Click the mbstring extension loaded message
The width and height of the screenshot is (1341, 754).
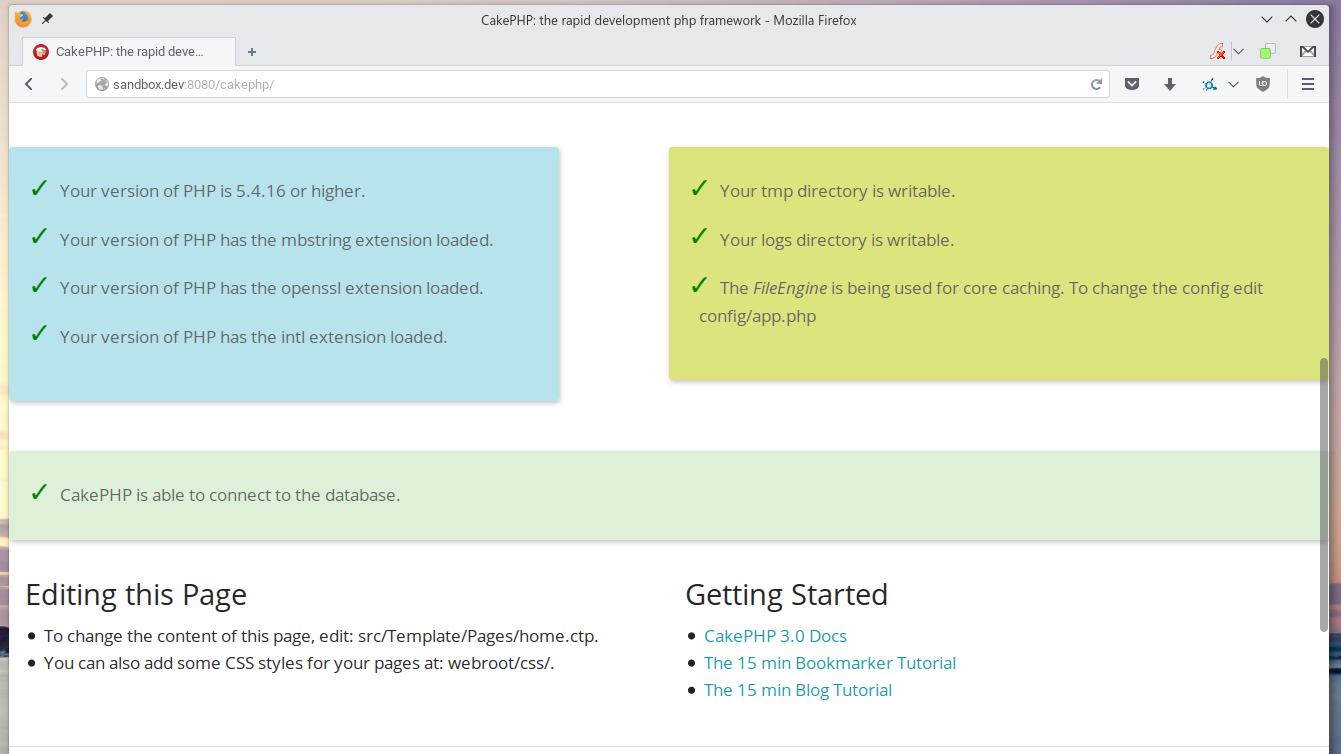coord(276,240)
